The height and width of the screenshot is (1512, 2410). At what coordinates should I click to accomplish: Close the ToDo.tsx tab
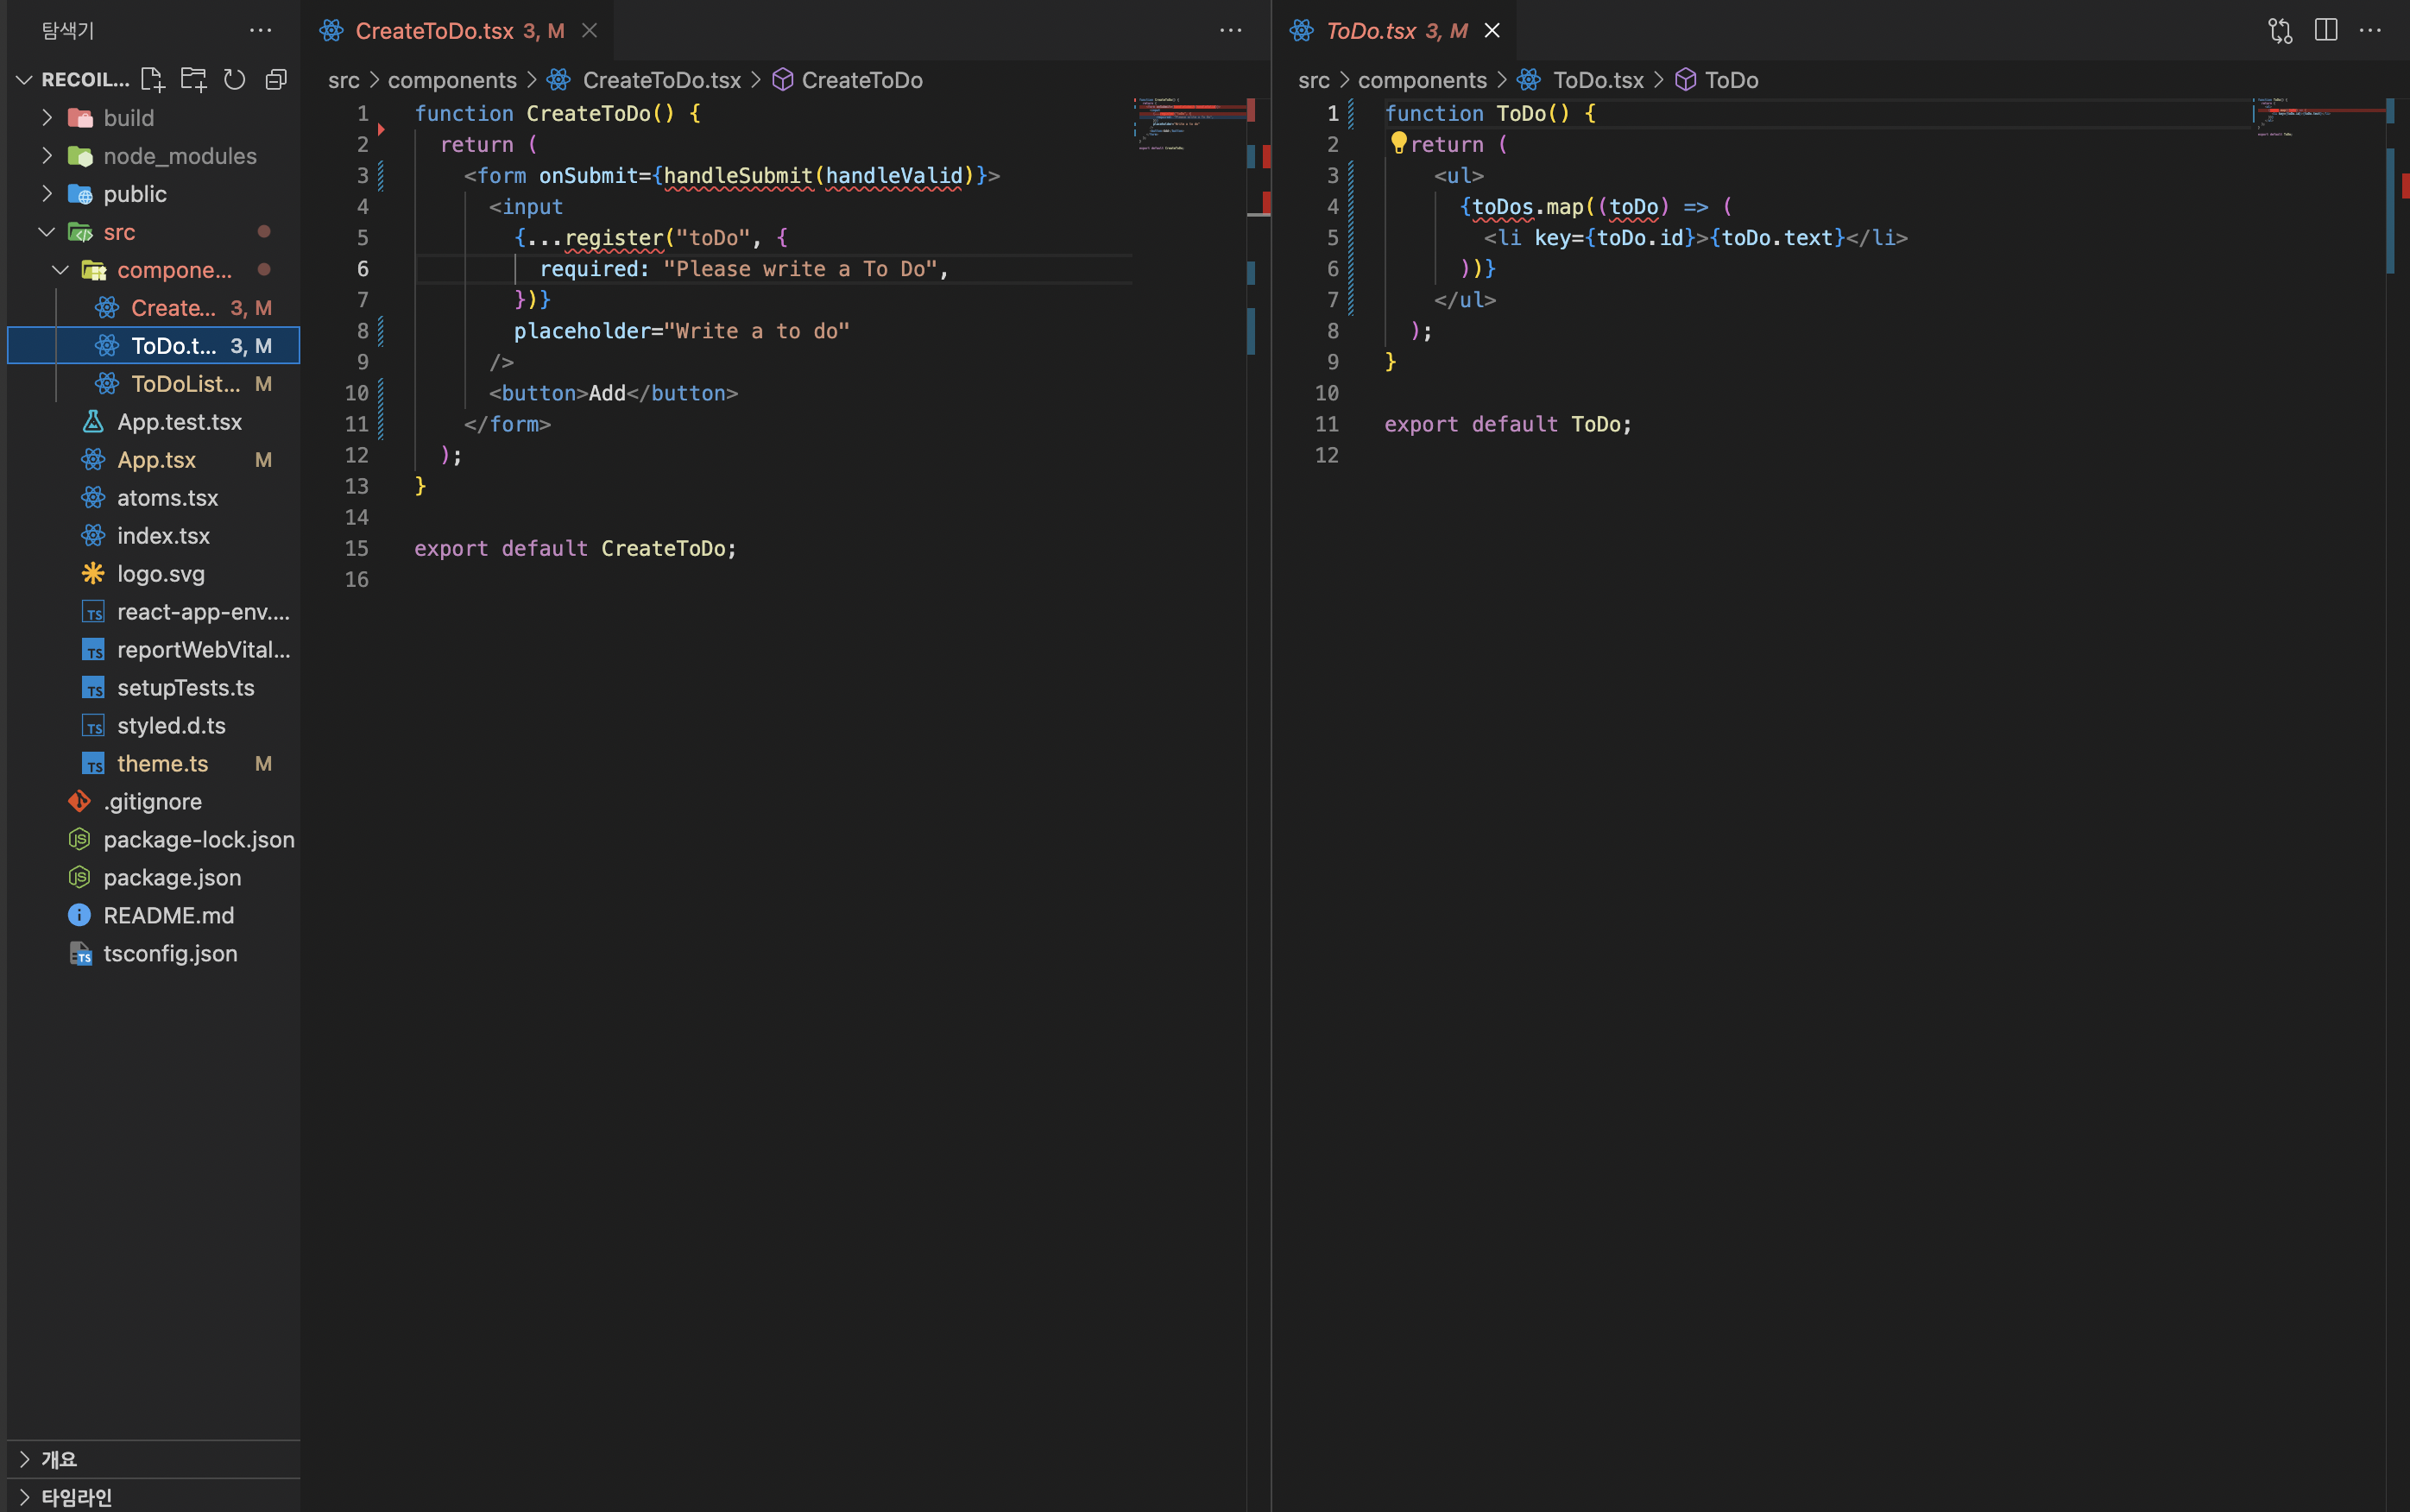(x=1492, y=31)
